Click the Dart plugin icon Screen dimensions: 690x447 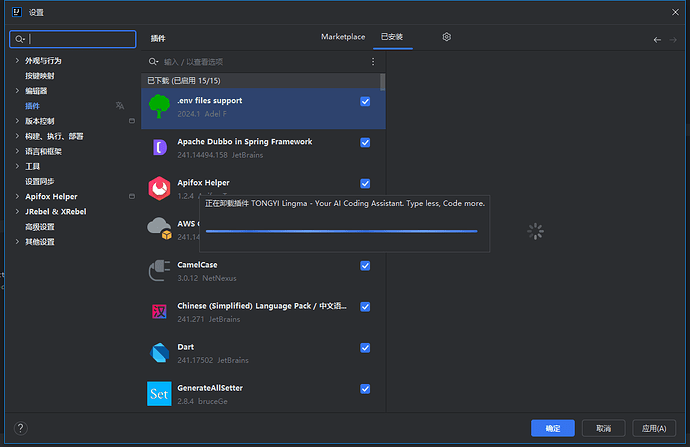tap(159, 352)
